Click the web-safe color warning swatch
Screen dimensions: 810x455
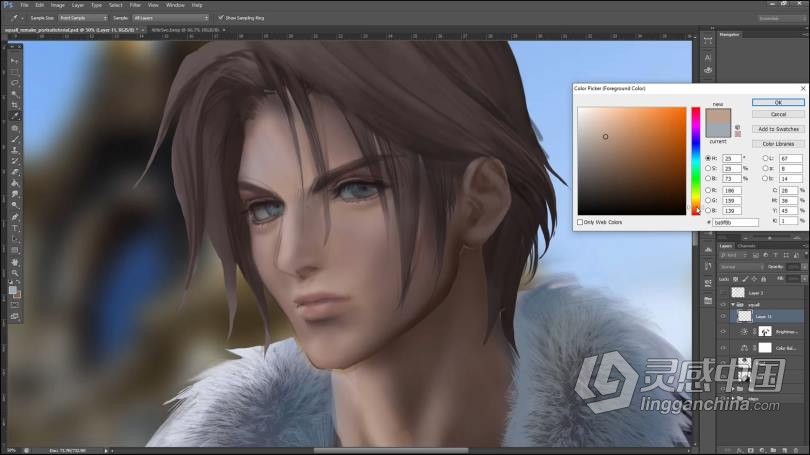738,134
